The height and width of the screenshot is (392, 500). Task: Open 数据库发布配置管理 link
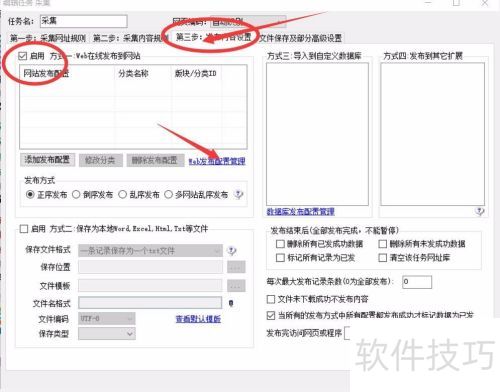coord(300,211)
